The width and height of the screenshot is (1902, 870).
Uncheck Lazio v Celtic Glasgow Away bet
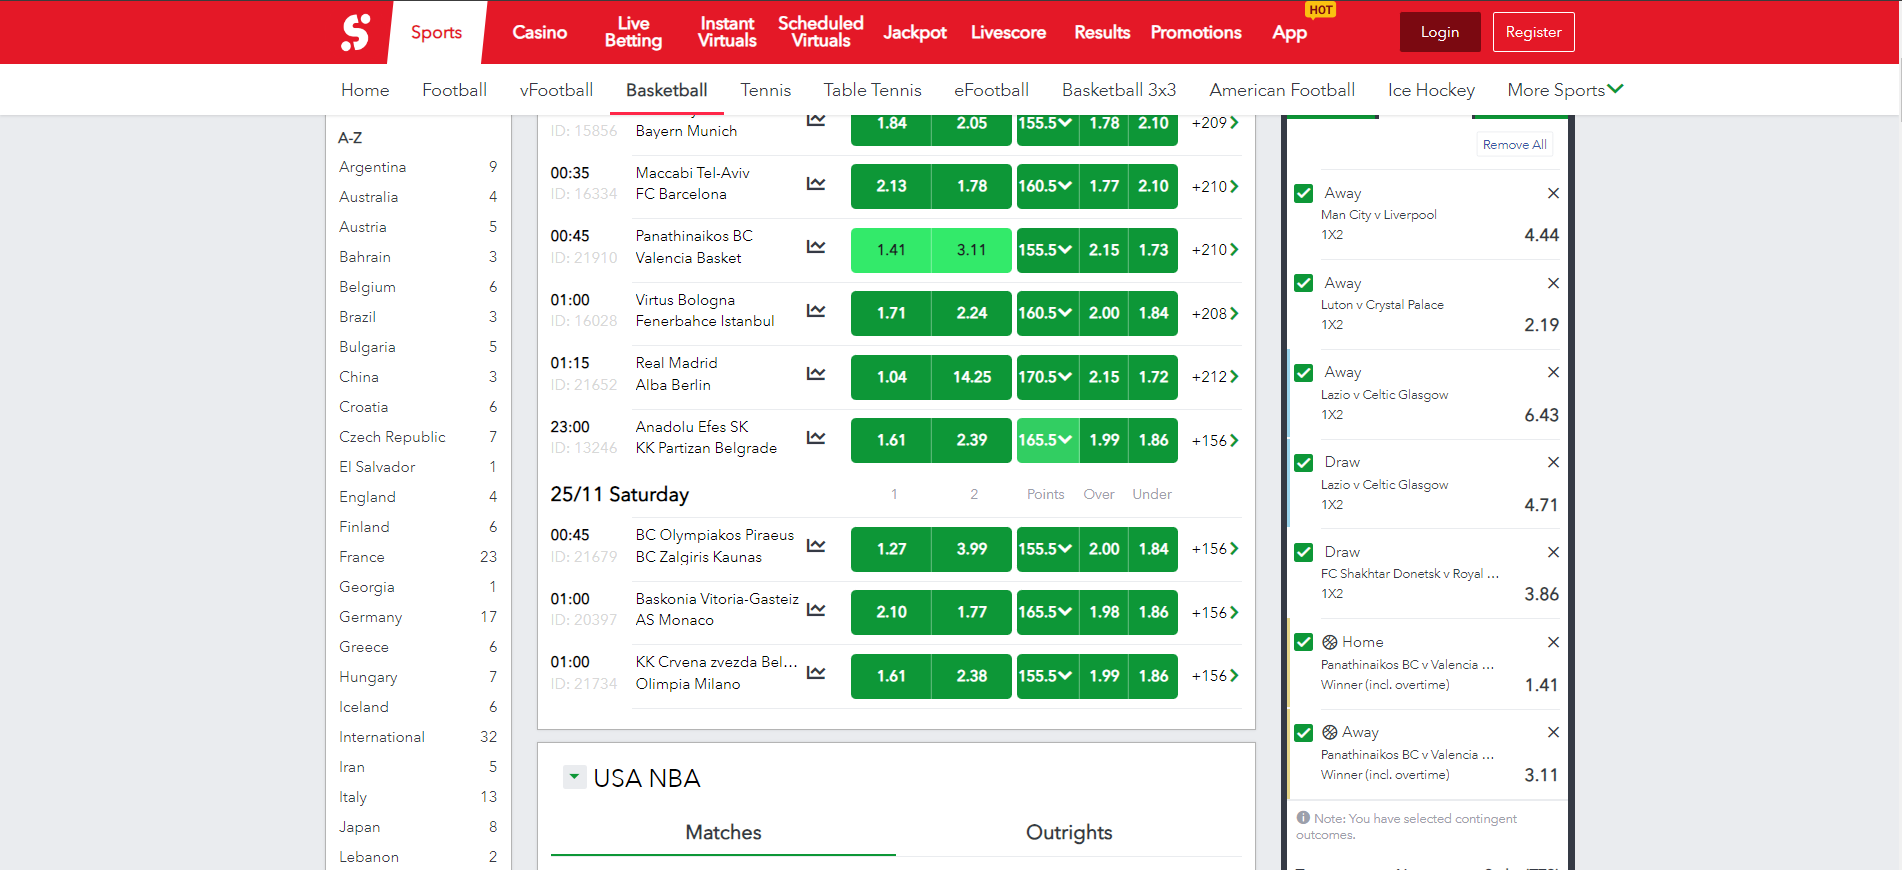[1303, 373]
